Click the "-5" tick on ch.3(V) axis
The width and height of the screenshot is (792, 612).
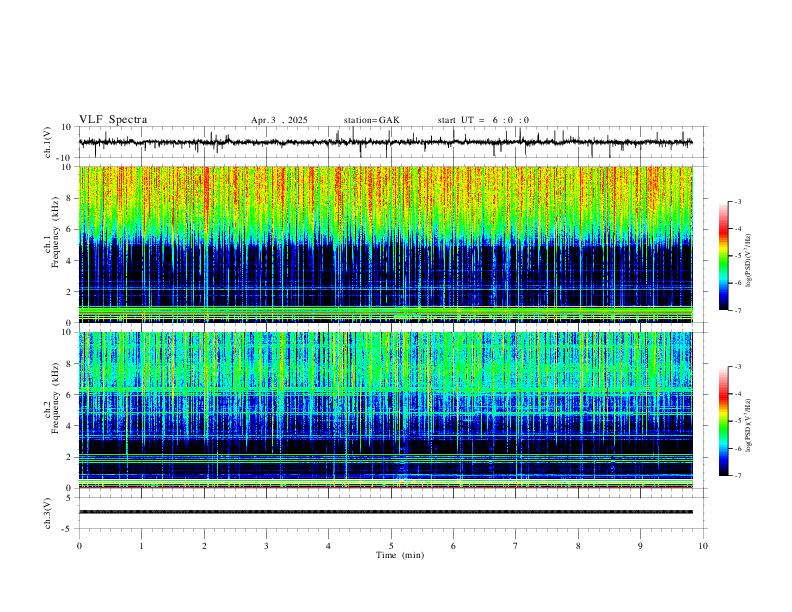tap(68, 529)
